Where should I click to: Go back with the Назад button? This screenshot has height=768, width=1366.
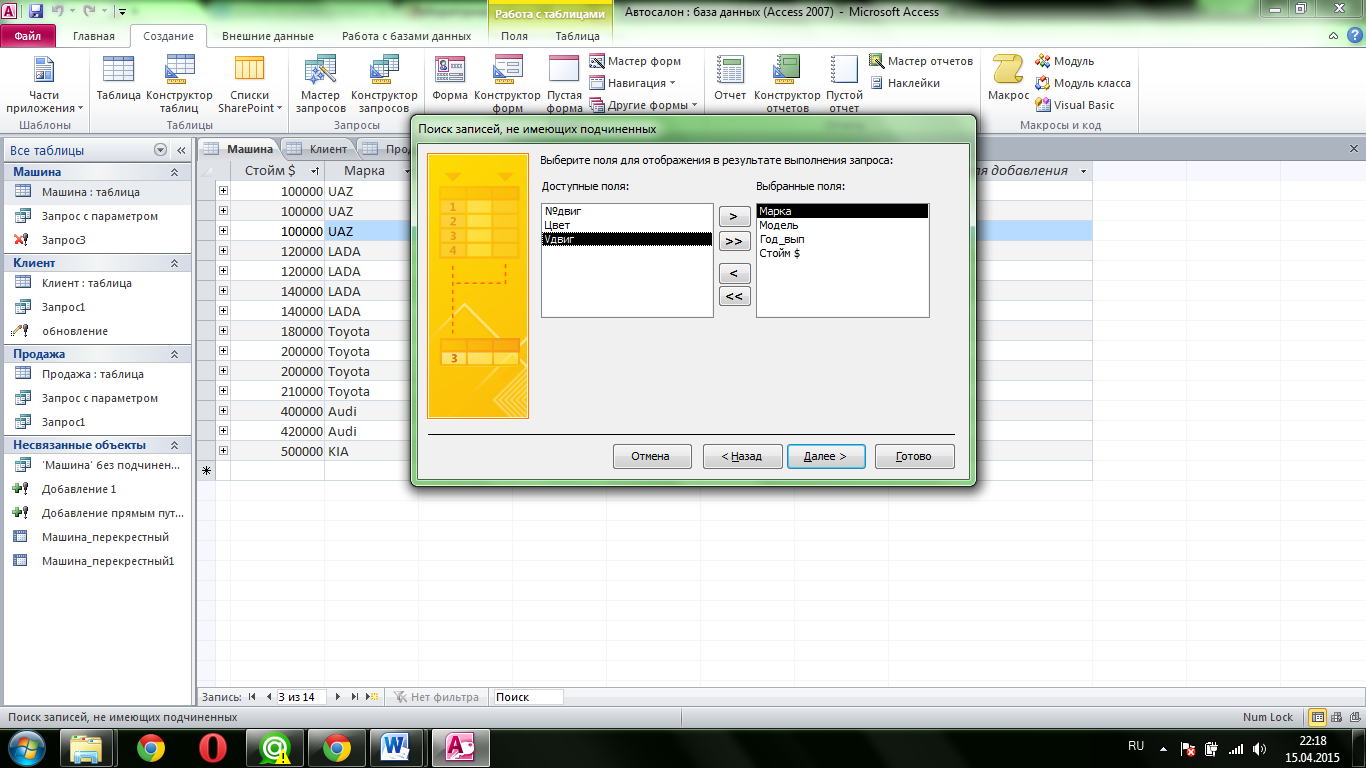click(x=742, y=456)
